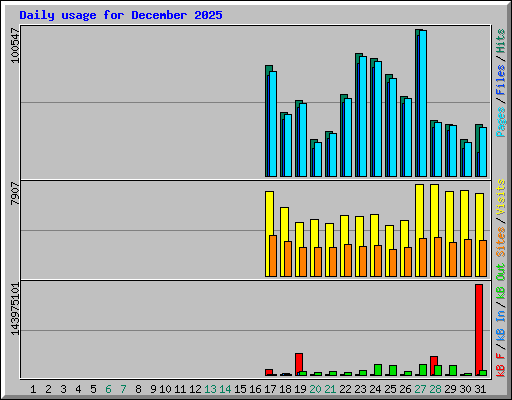Click green weekend day 14 label
The image size is (512, 400).
[225, 389]
